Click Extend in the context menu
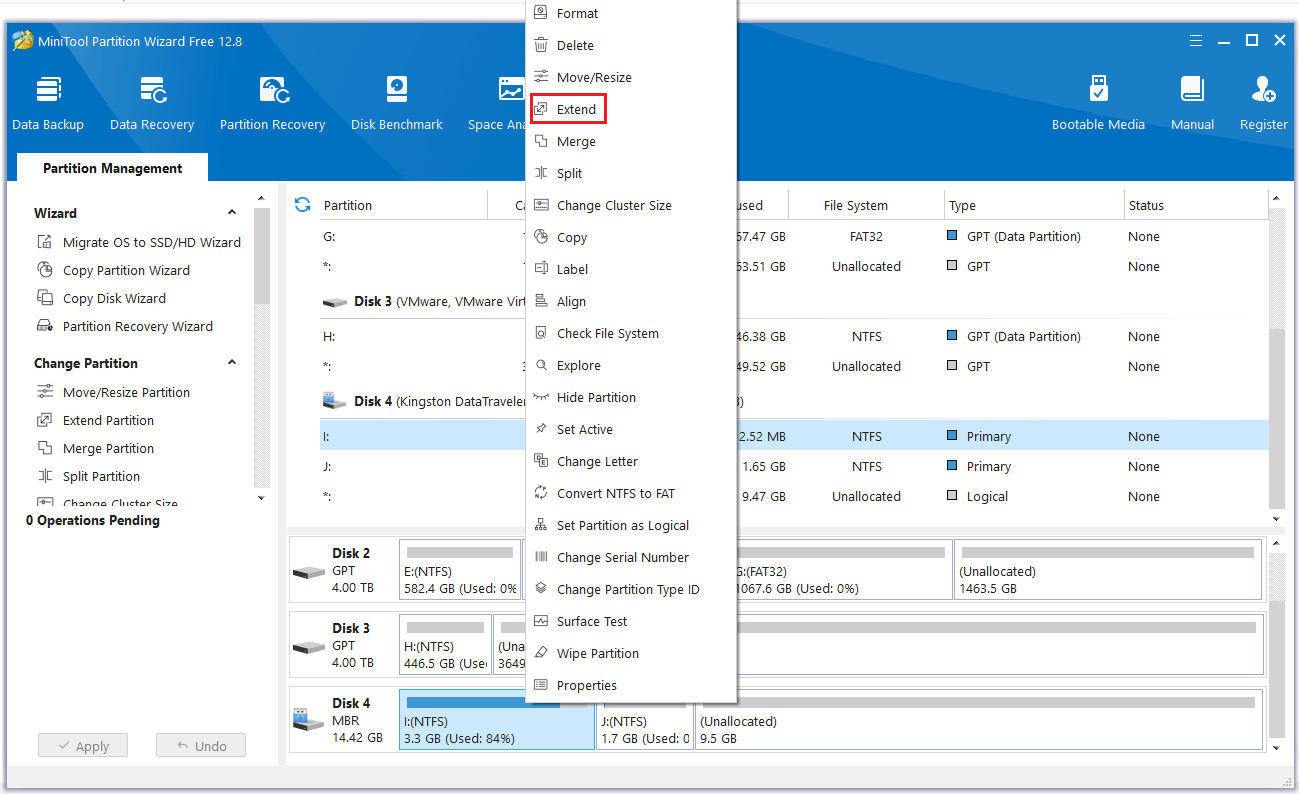The width and height of the screenshot is (1299, 794). pyautogui.click(x=632, y=109)
